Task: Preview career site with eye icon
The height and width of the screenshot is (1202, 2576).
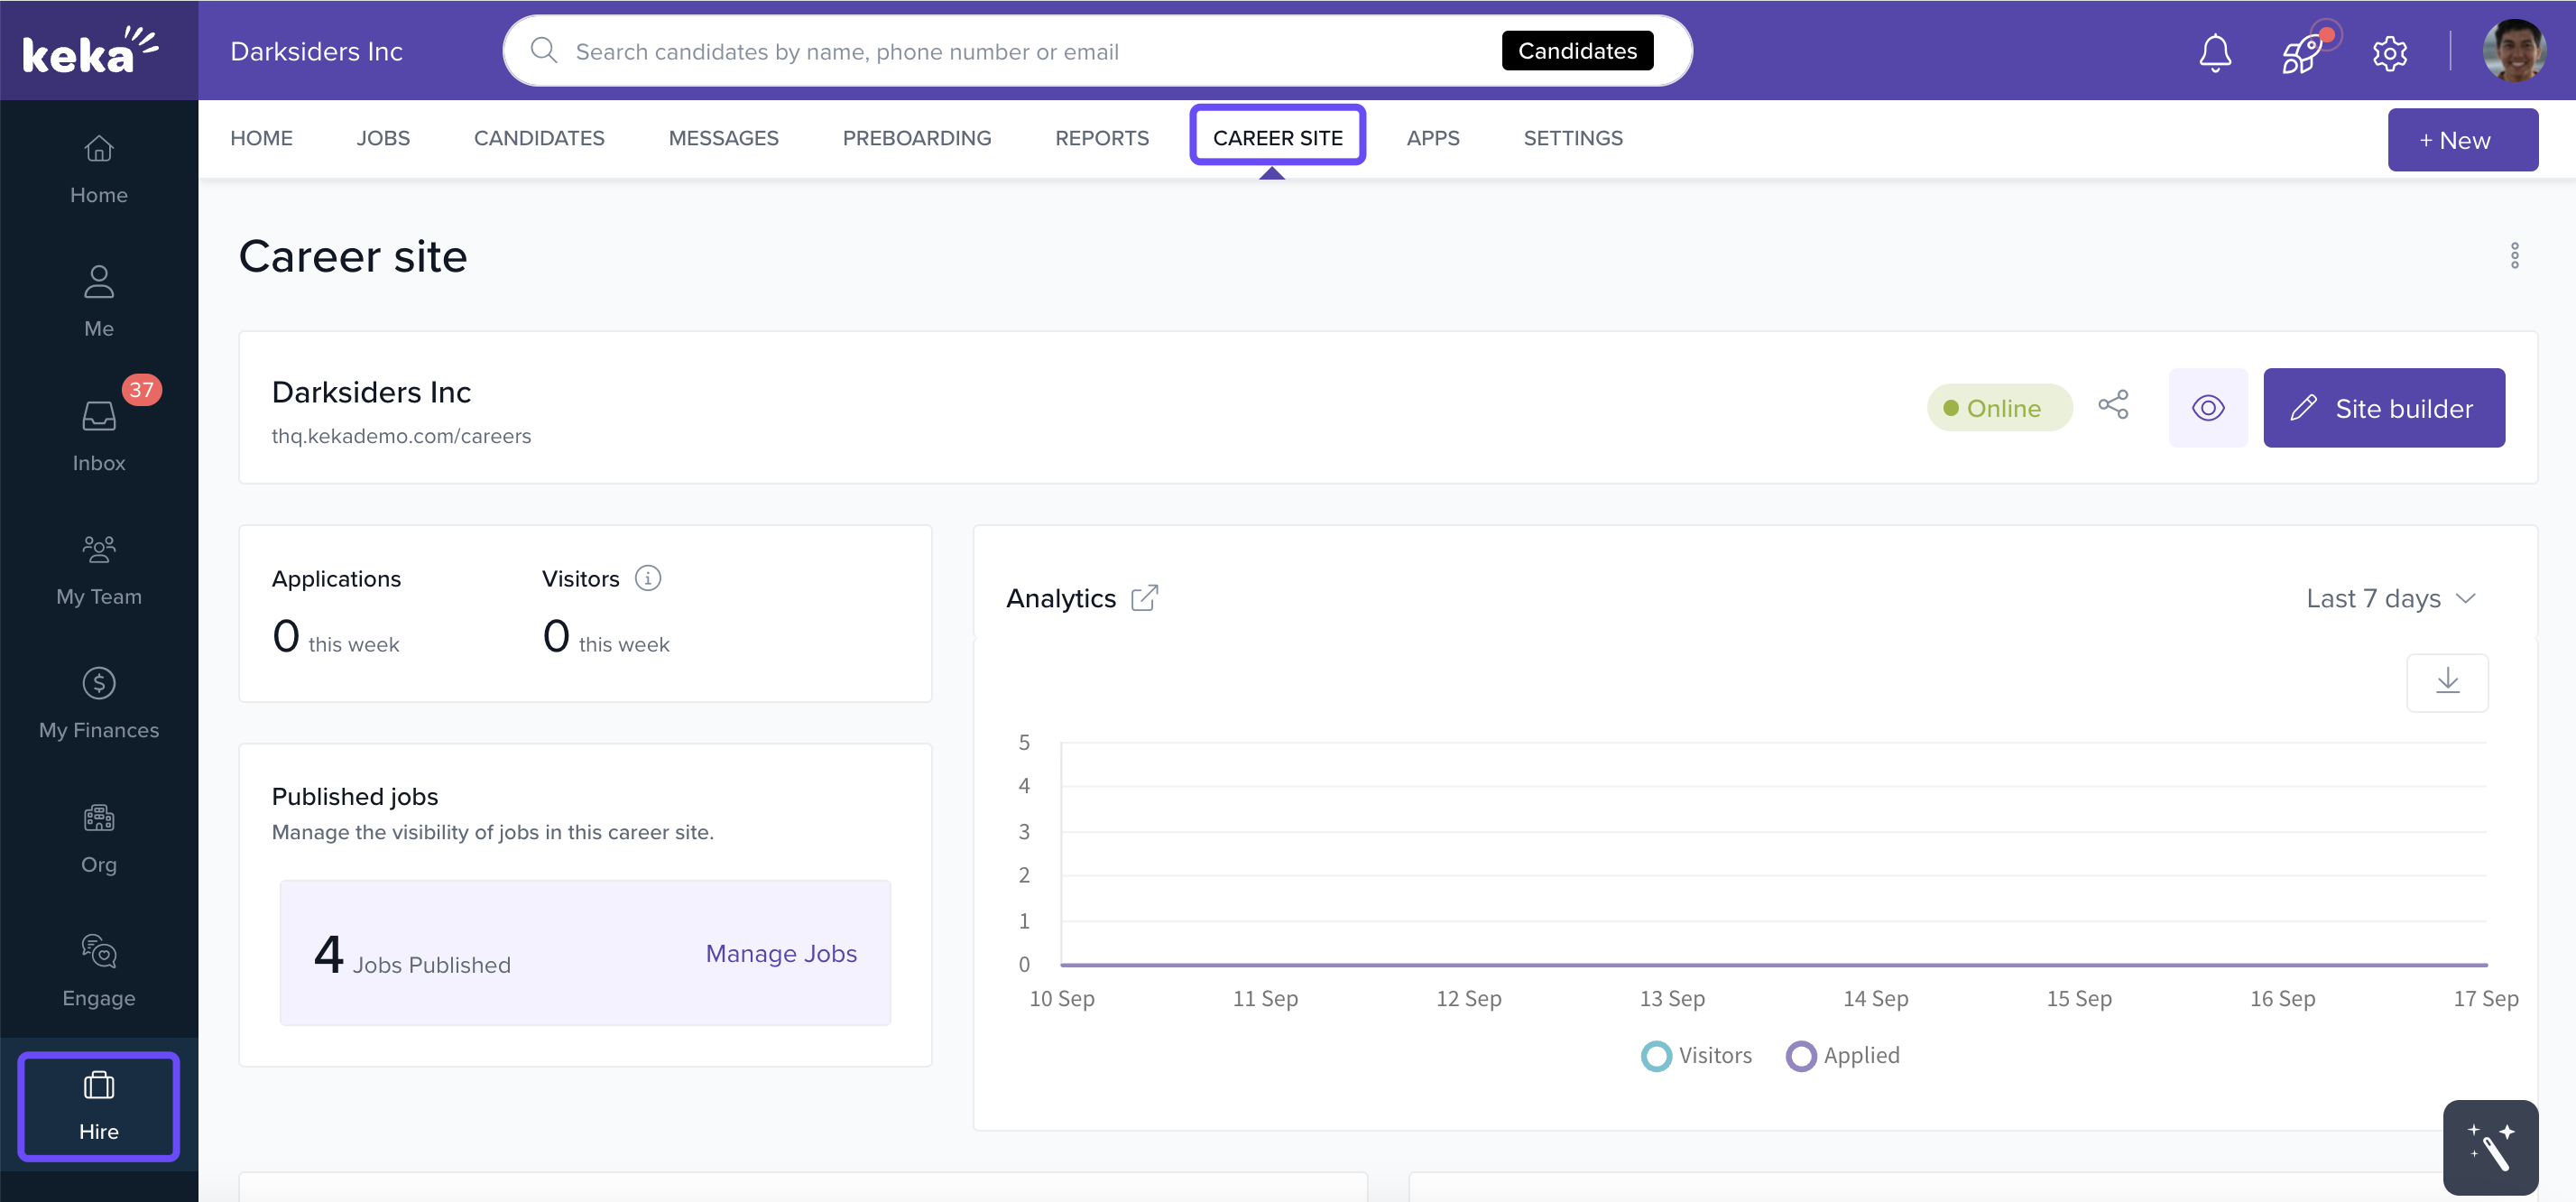Action: pos(2207,408)
